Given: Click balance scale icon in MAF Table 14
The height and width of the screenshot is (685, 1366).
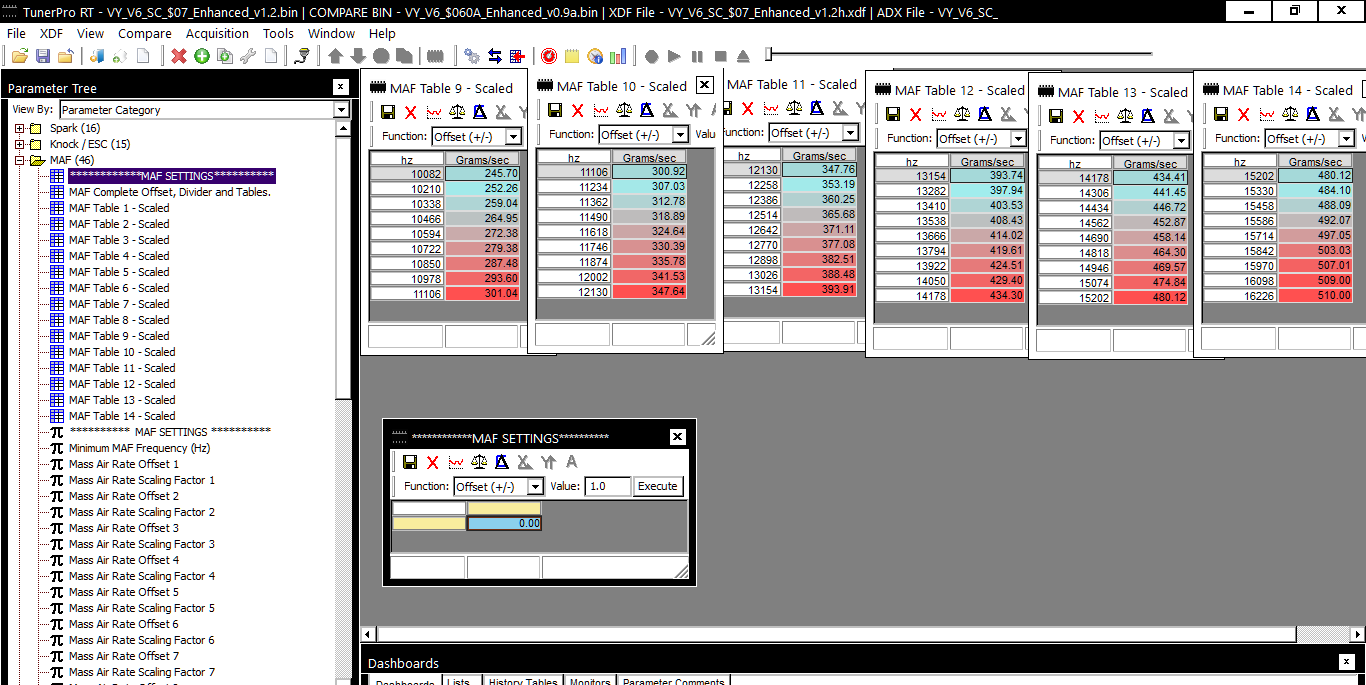Looking at the screenshot, I should pyautogui.click(x=1290, y=114).
